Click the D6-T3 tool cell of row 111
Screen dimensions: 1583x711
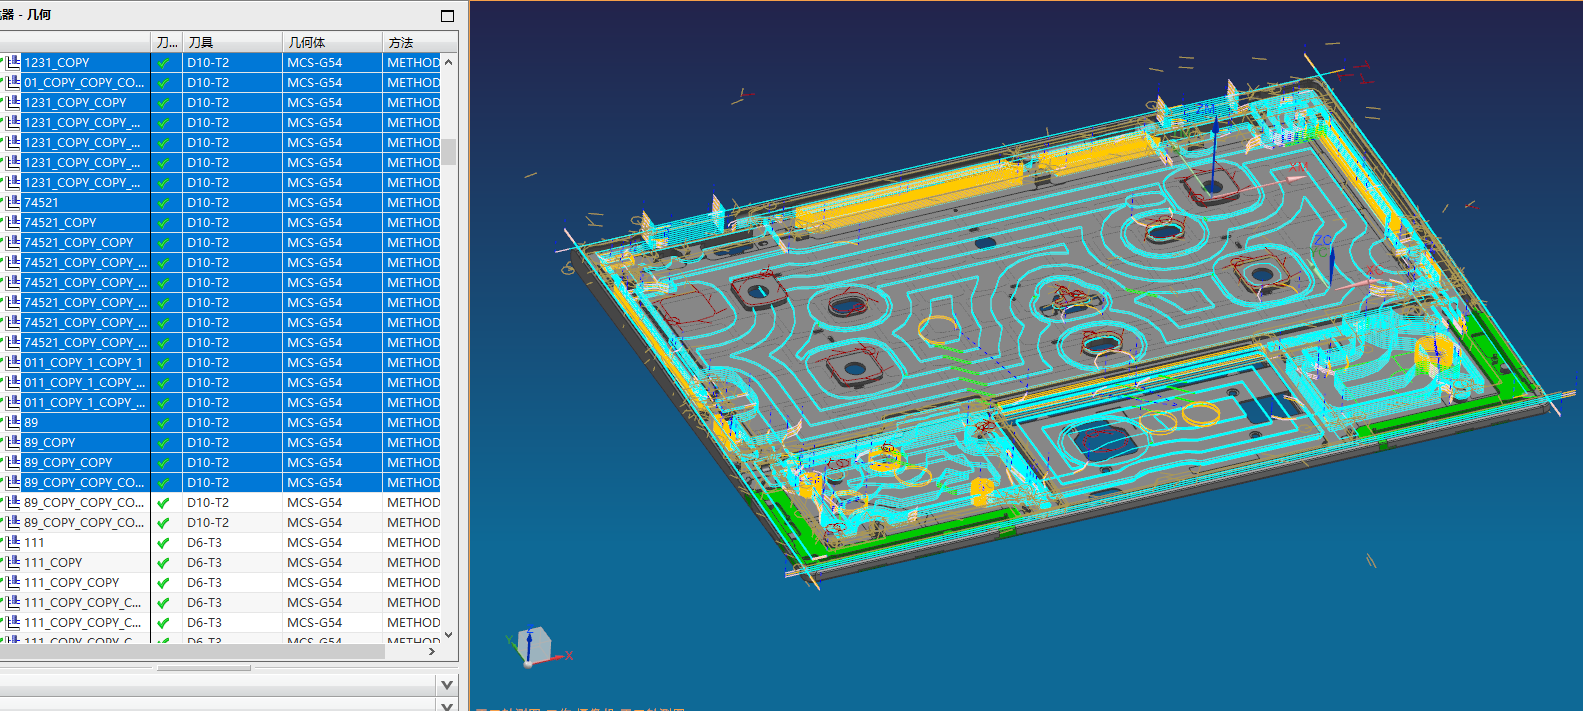(x=232, y=542)
